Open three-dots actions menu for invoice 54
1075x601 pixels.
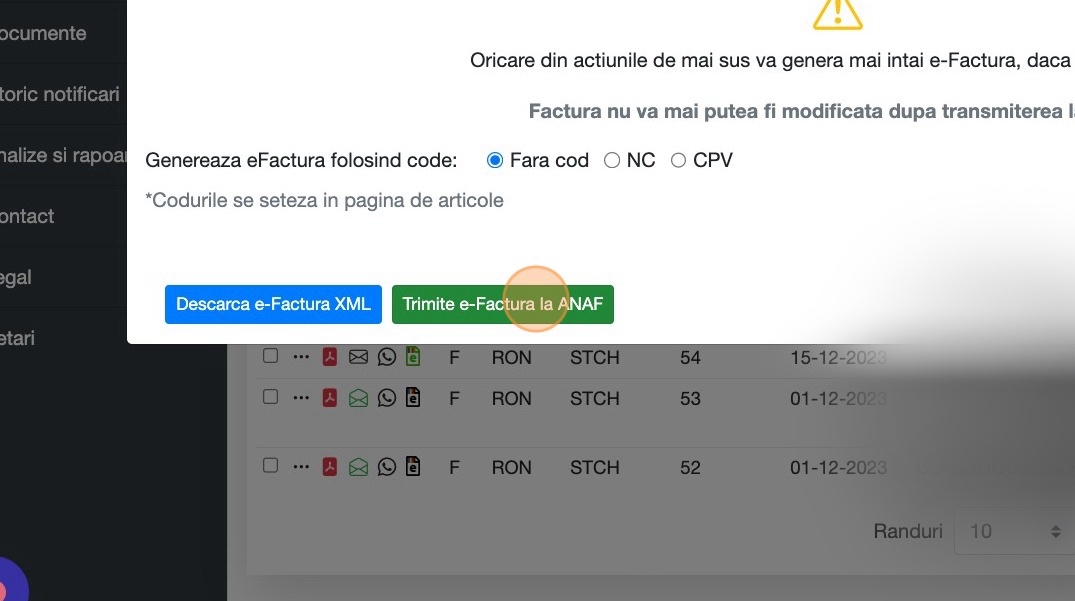pos(301,357)
